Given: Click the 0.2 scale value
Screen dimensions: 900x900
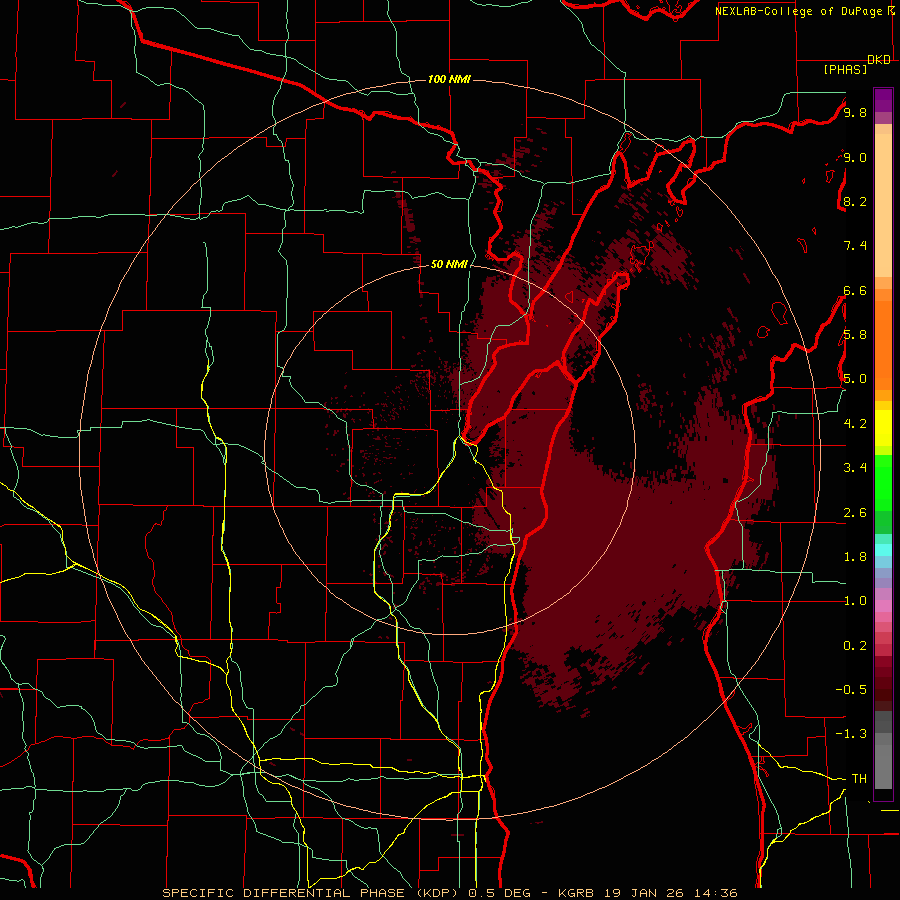Looking at the screenshot, I should coord(855,646).
